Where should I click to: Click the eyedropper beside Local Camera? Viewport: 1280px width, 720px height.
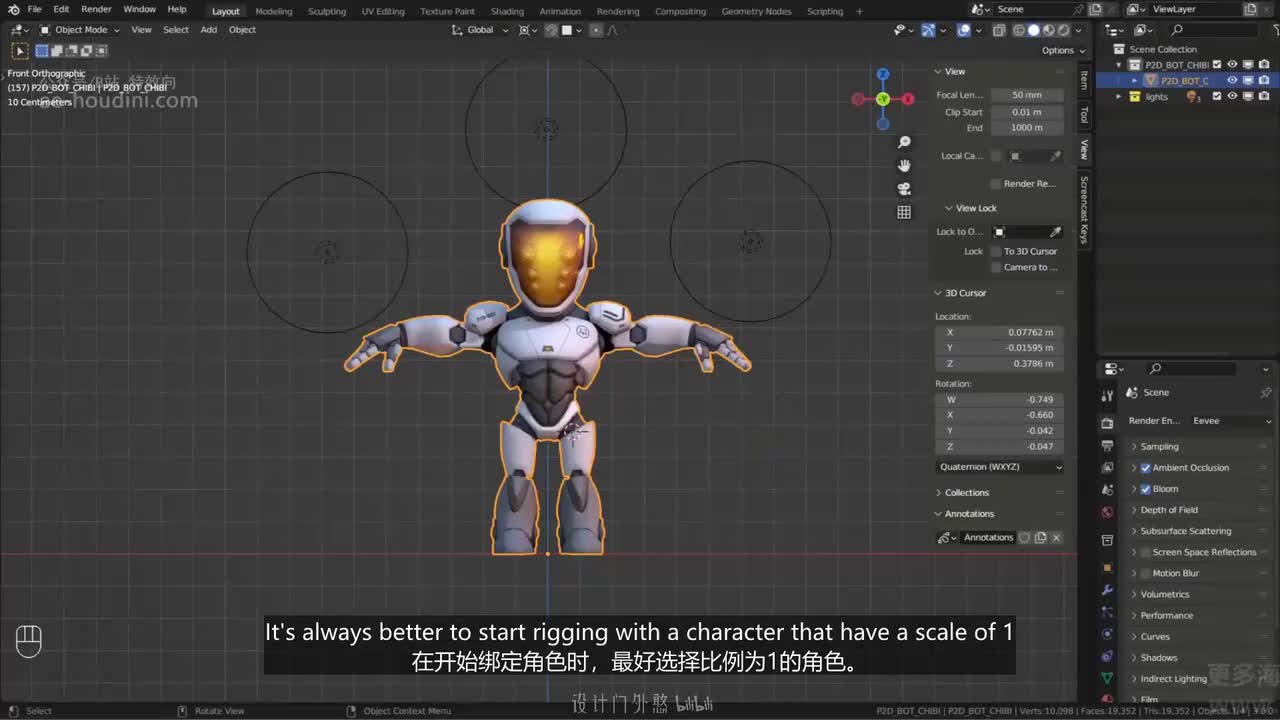[x=1055, y=156]
